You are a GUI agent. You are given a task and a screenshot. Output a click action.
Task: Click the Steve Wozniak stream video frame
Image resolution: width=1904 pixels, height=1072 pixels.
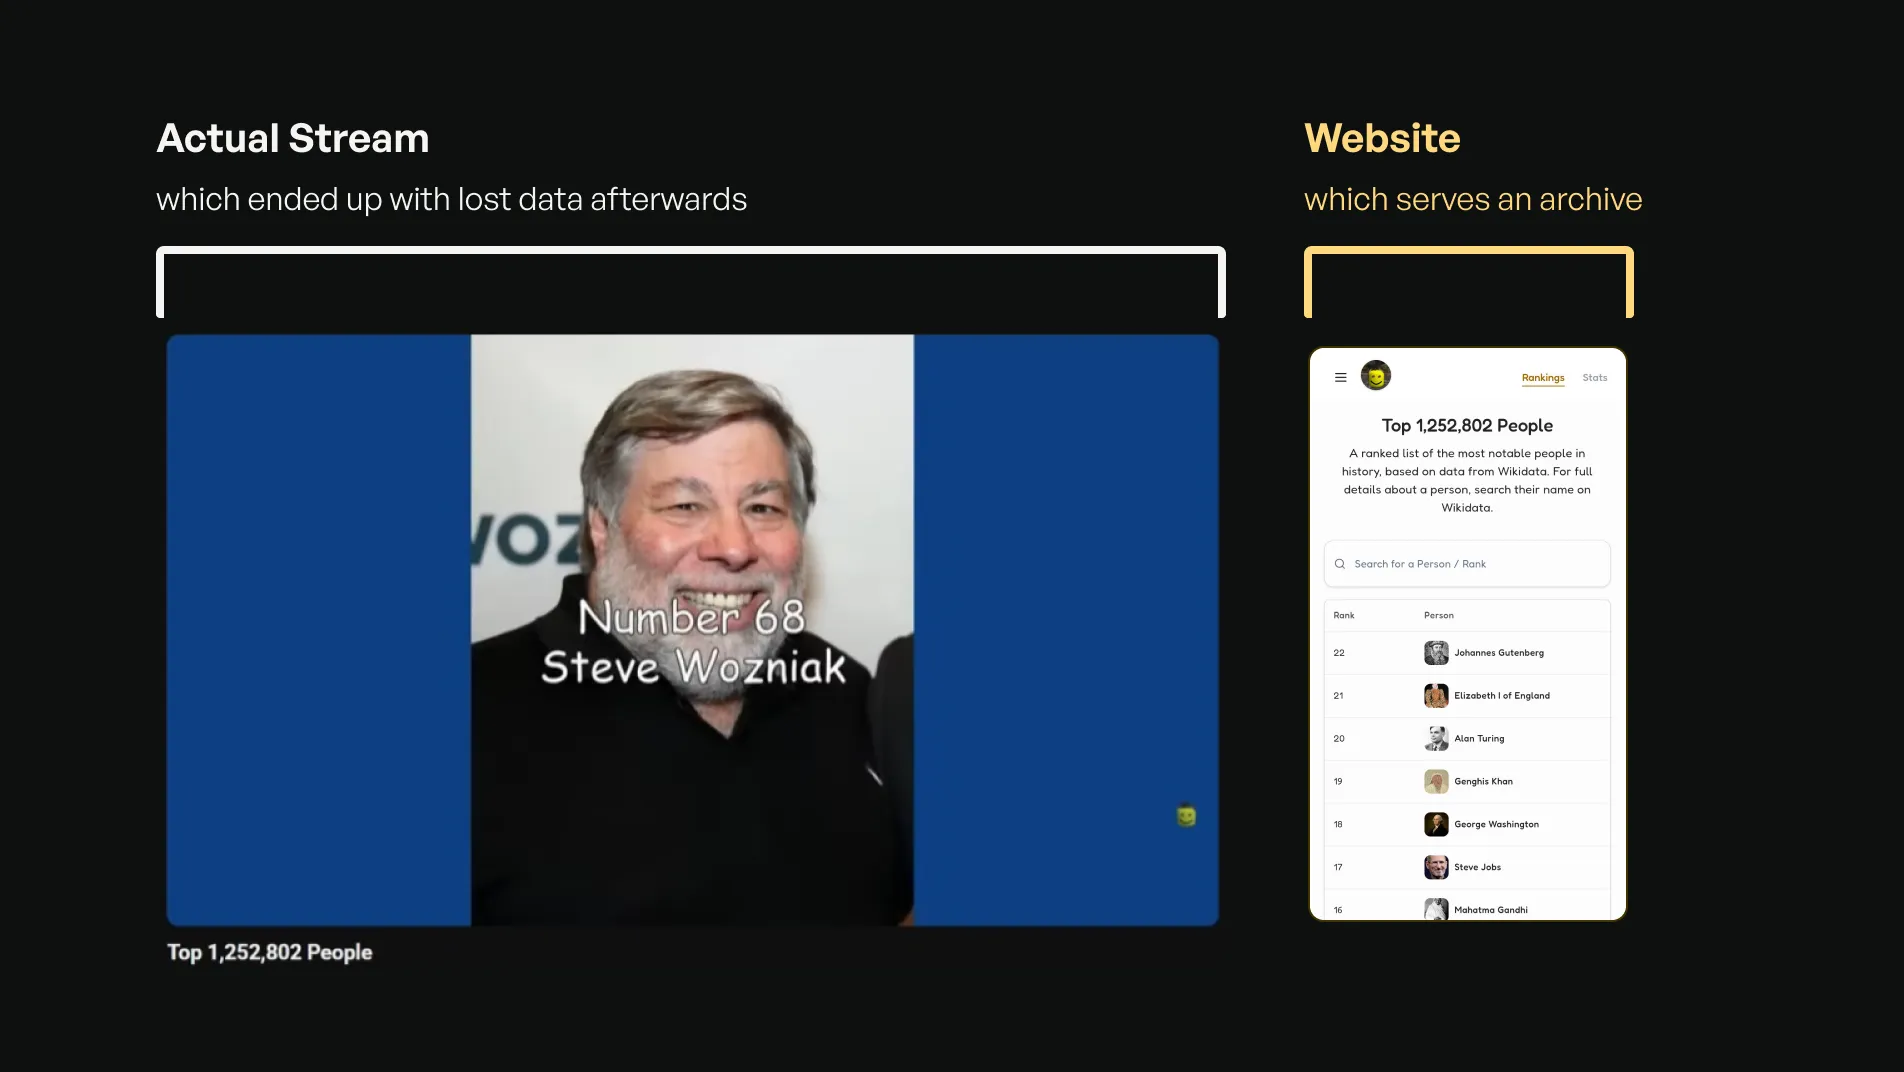(x=692, y=630)
